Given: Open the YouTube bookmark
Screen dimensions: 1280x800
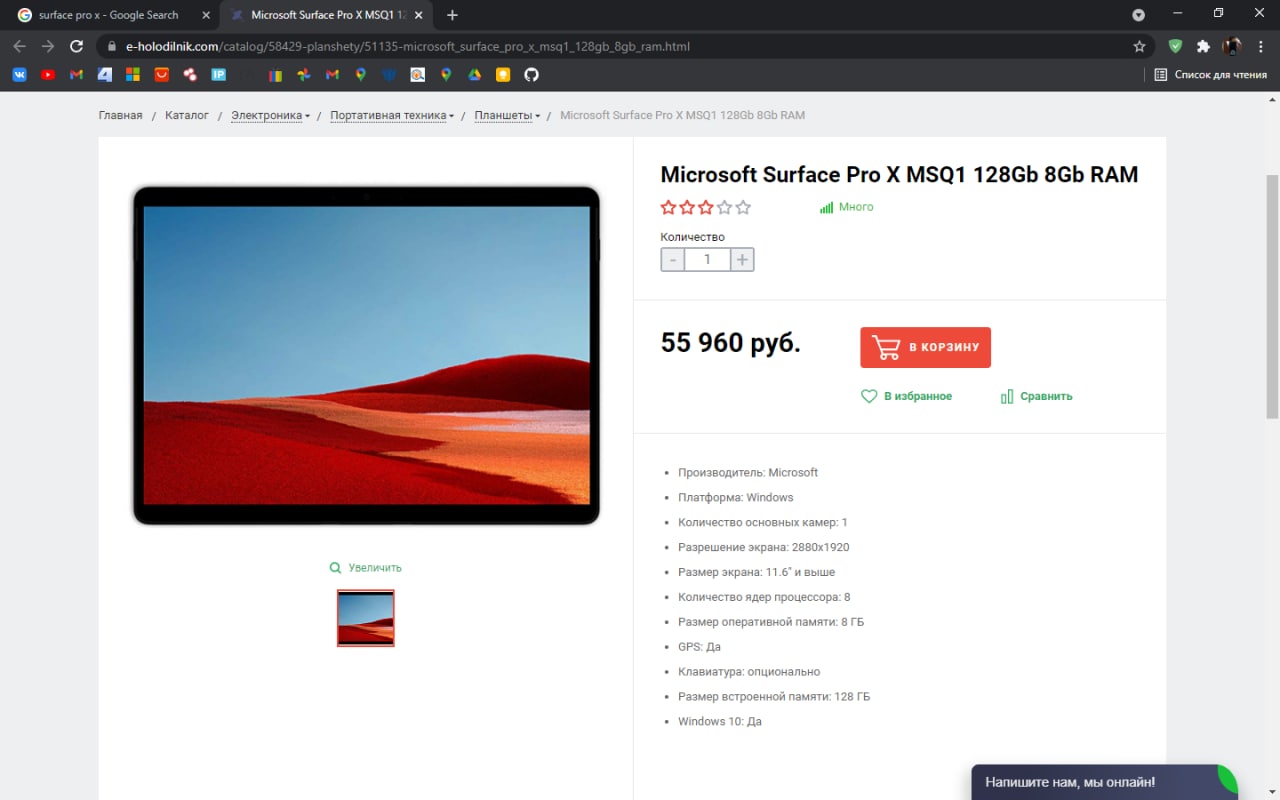Looking at the screenshot, I should coord(48,75).
